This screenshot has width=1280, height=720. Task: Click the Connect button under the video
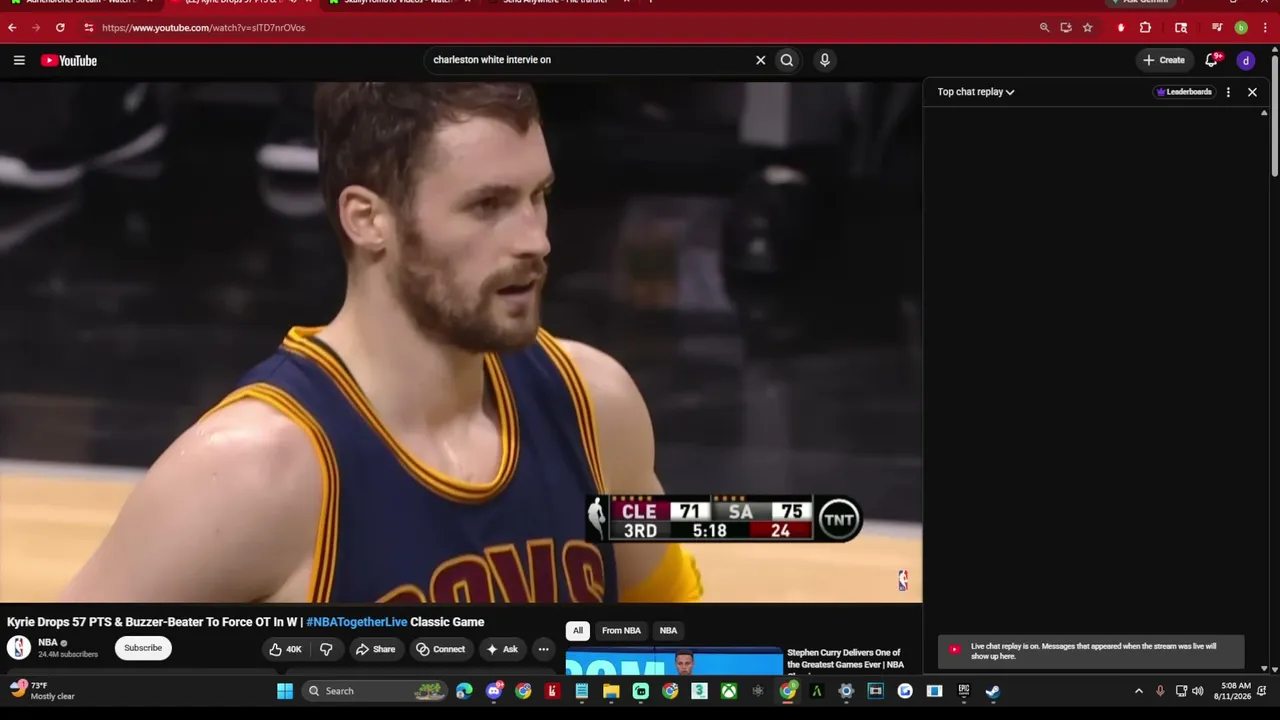[441, 649]
